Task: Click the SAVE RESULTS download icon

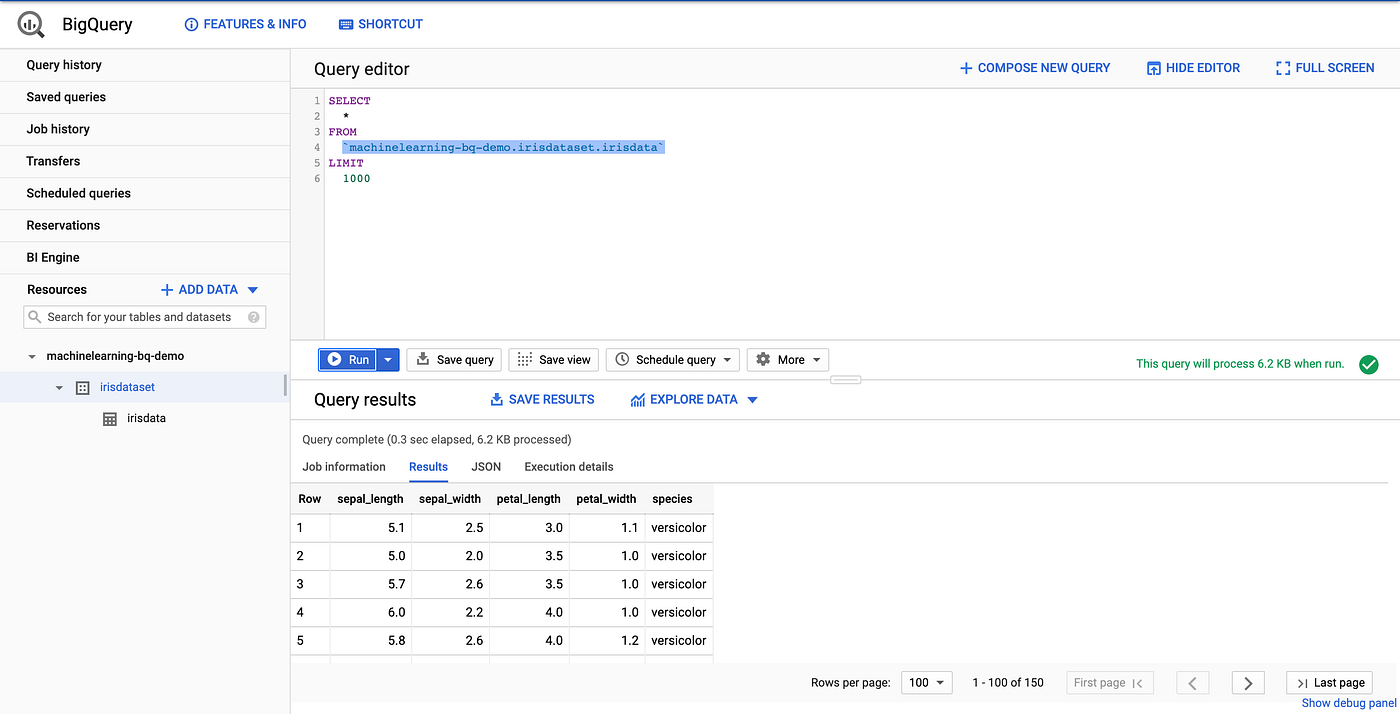Action: (x=497, y=398)
